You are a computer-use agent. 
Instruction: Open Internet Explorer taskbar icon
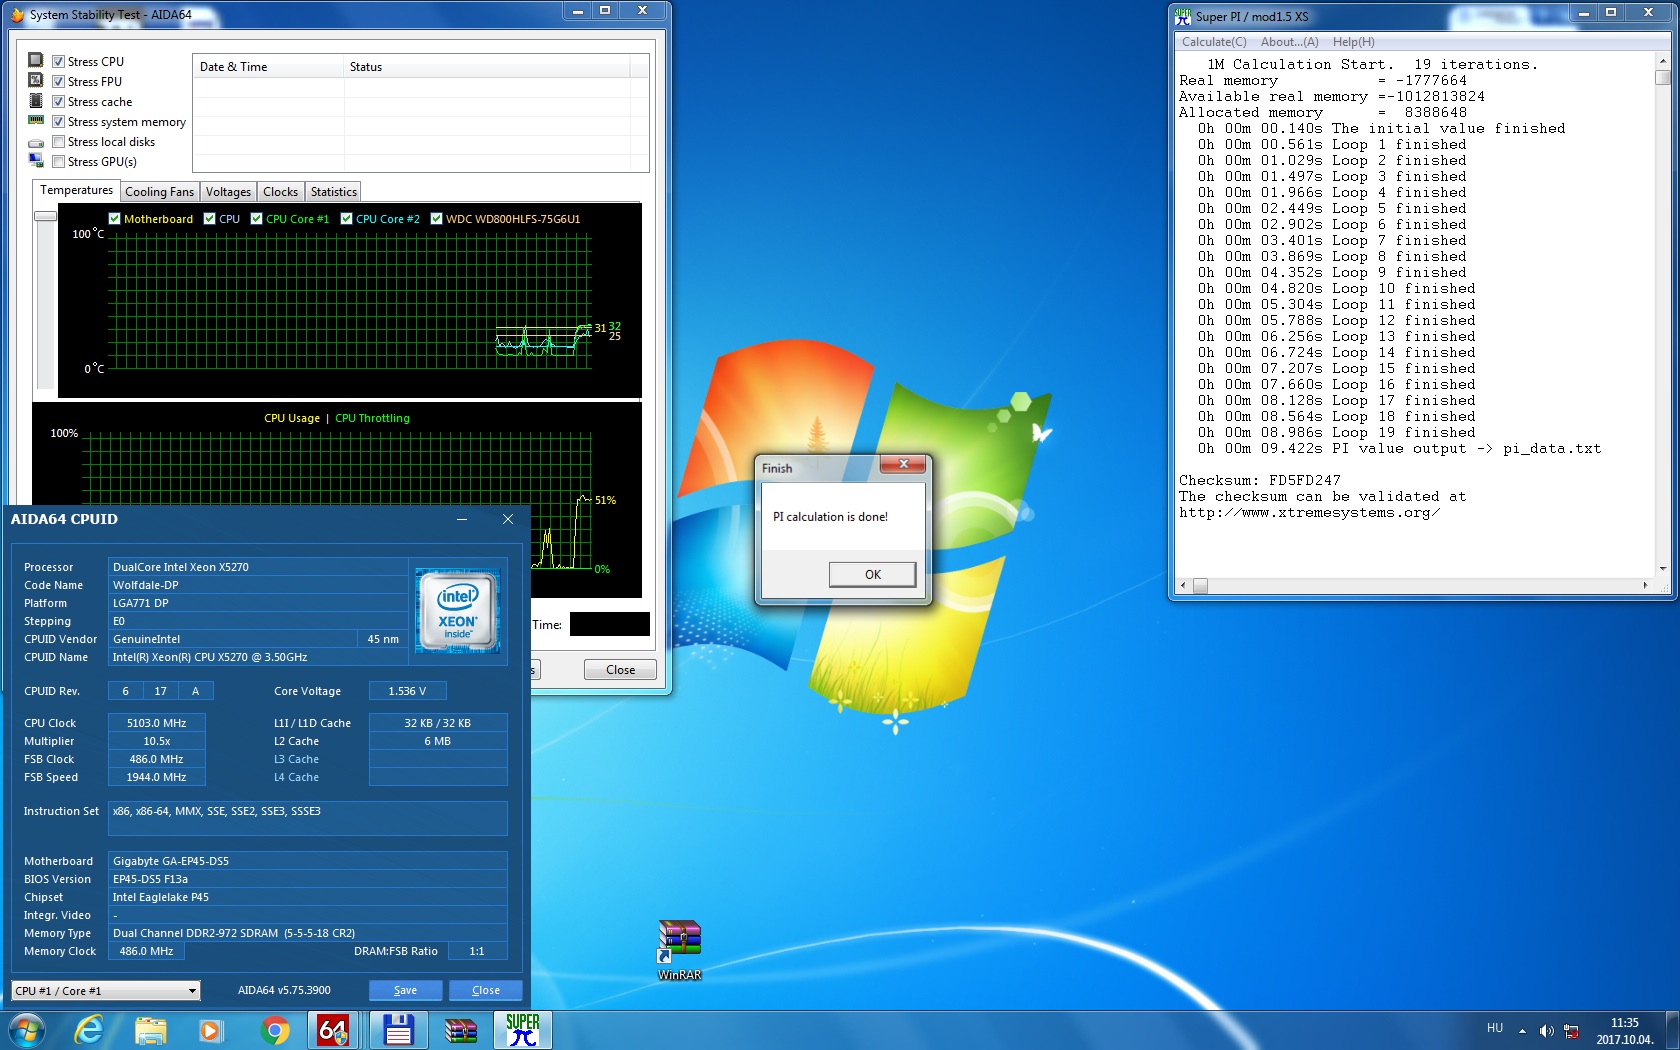click(x=90, y=1030)
